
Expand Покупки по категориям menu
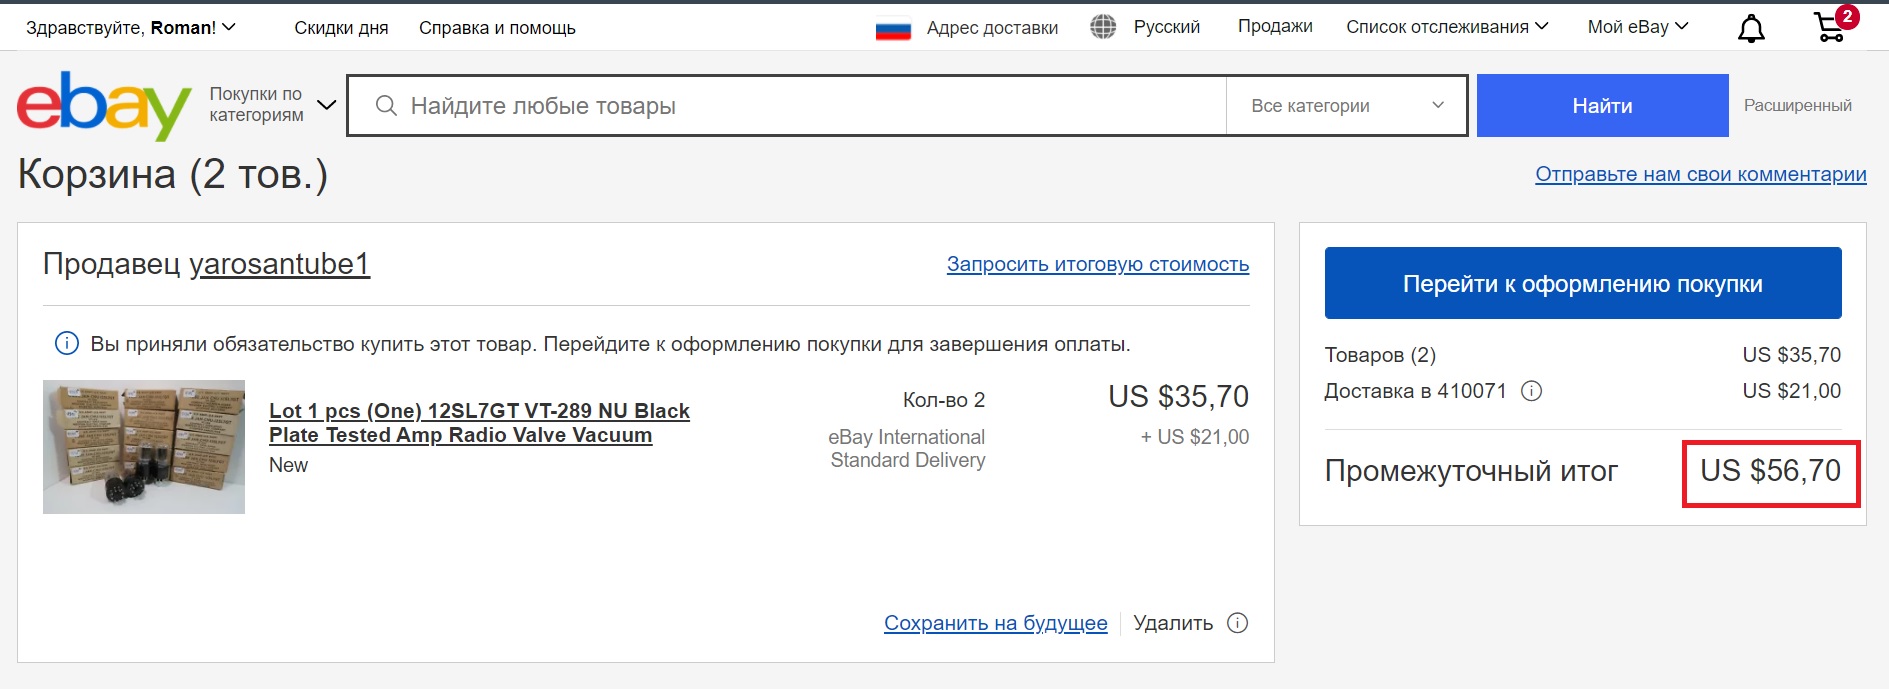(x=271, y=105)
